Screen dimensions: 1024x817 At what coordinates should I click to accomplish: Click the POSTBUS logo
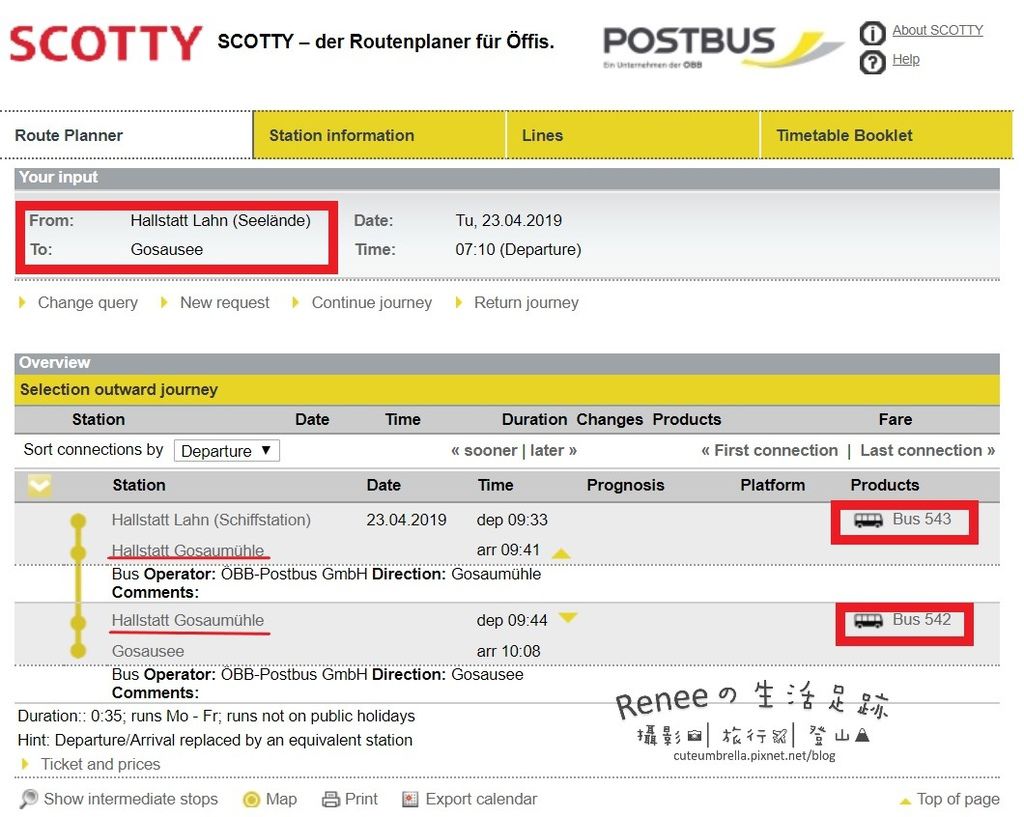tap(722, 47)
